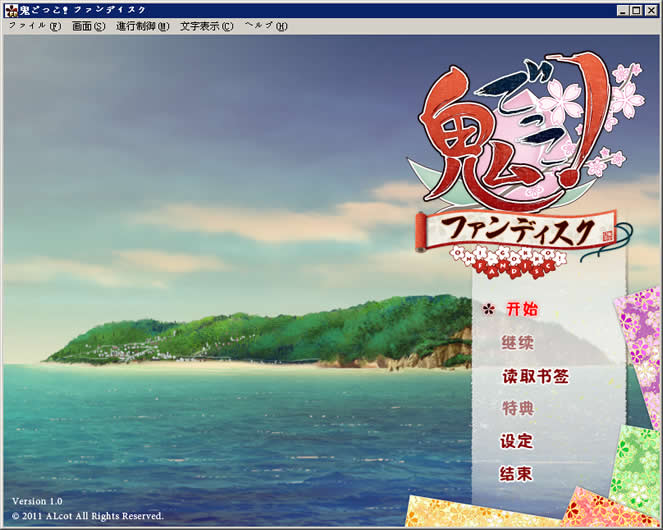This screenshot has width=663, height=530.
Task: Open the 画面(S) menu
Action: (88, 26)
